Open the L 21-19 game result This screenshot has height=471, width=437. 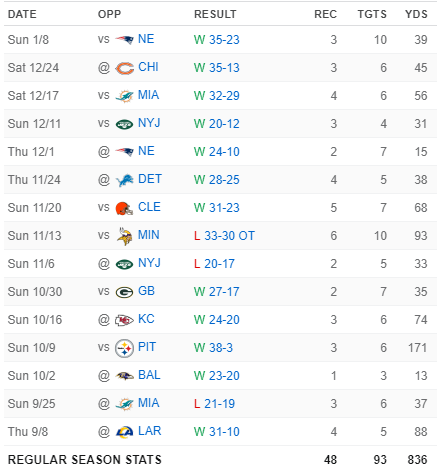pyautogui.click(x=214, y=404)
